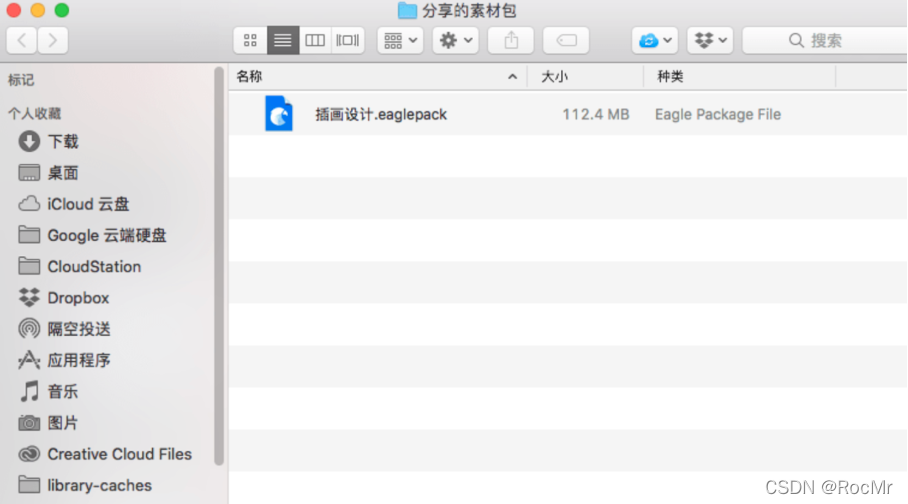Click the 图片 camera icon
This screenshot has height=504, width=908.
(x=29, y=423)
